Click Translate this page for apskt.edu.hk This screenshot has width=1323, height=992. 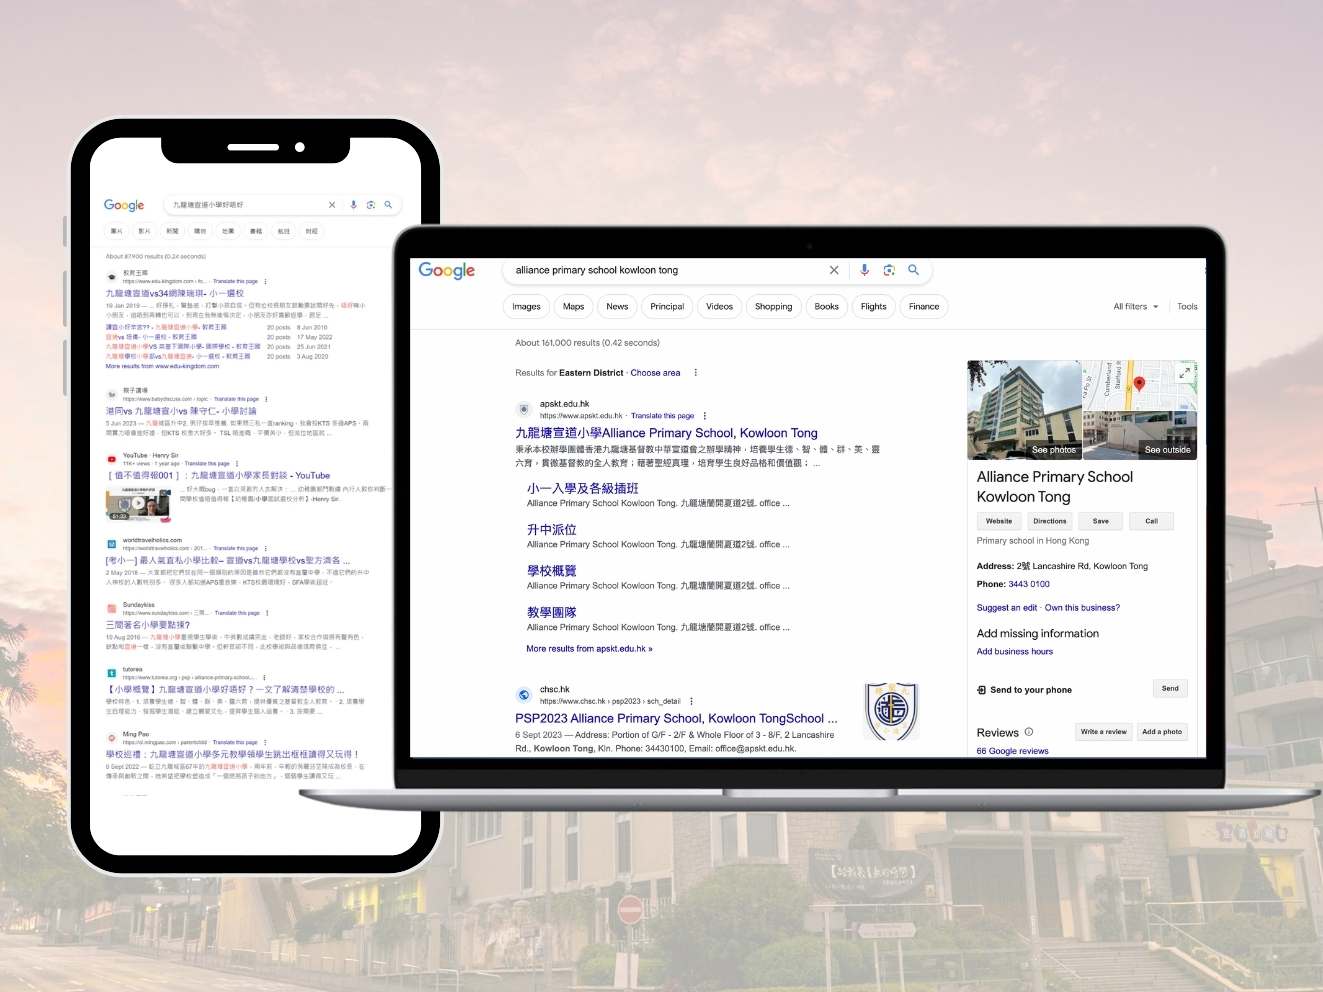(x=662, y=416)
